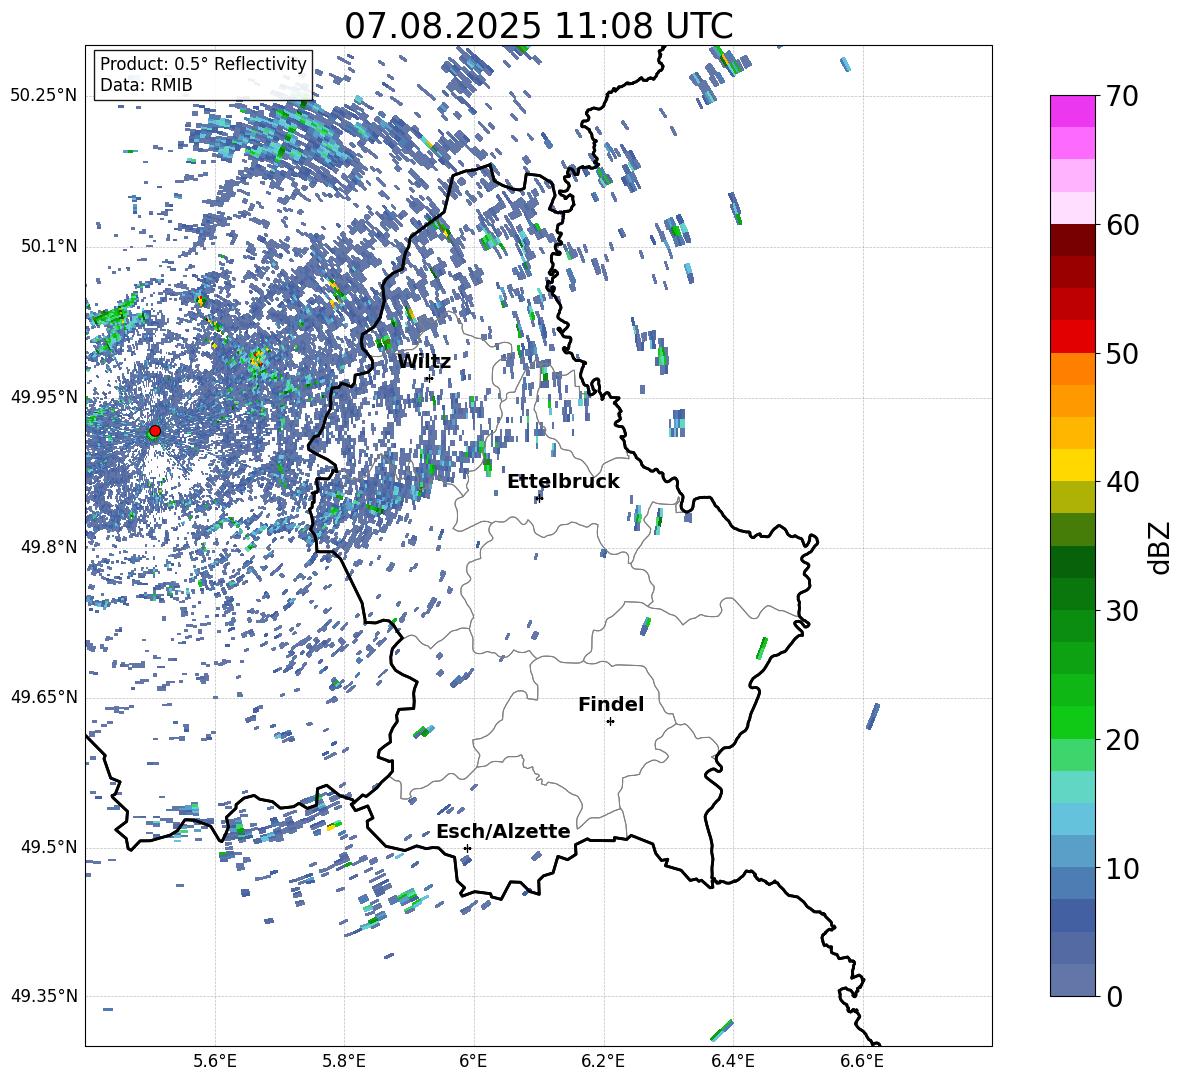Click the Findel city label
The height and width of the screenshot is (1081, 1184).
click(x=611, y=704)
